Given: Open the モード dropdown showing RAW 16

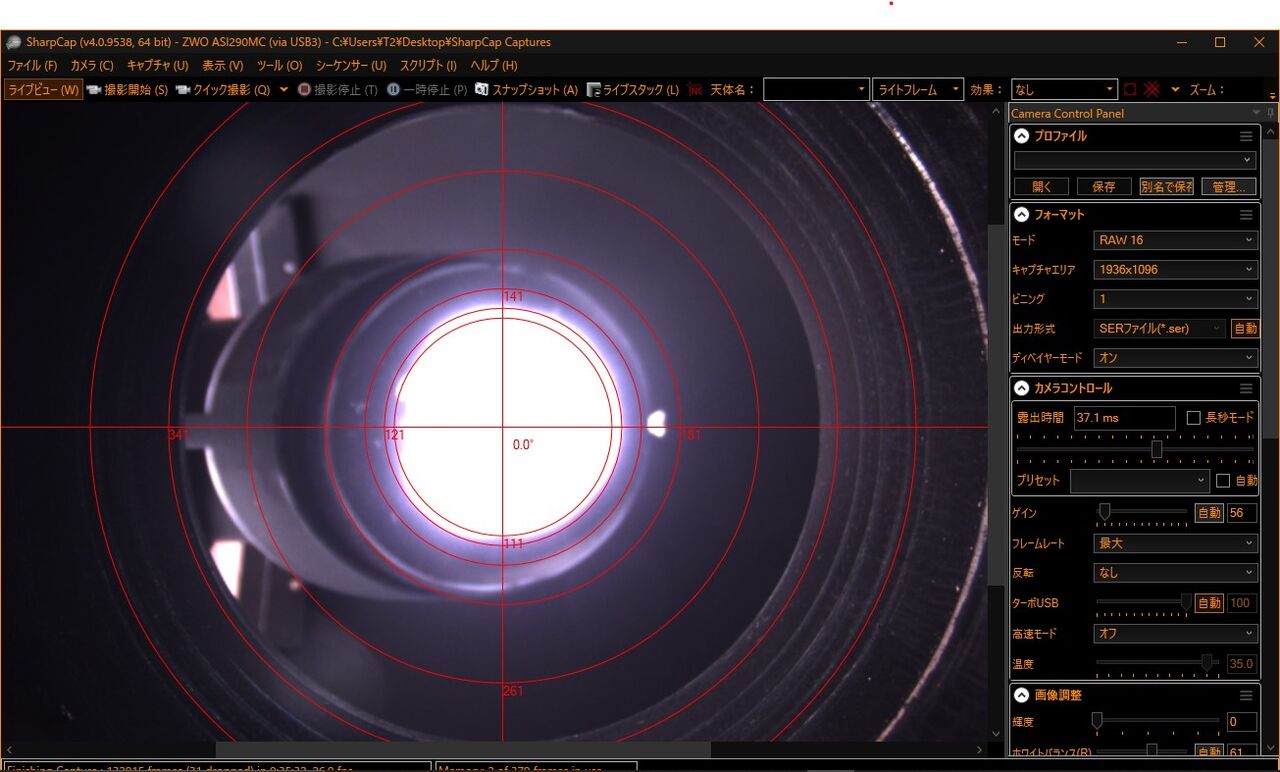Looking at the screenshot, I should [1175, 240].
